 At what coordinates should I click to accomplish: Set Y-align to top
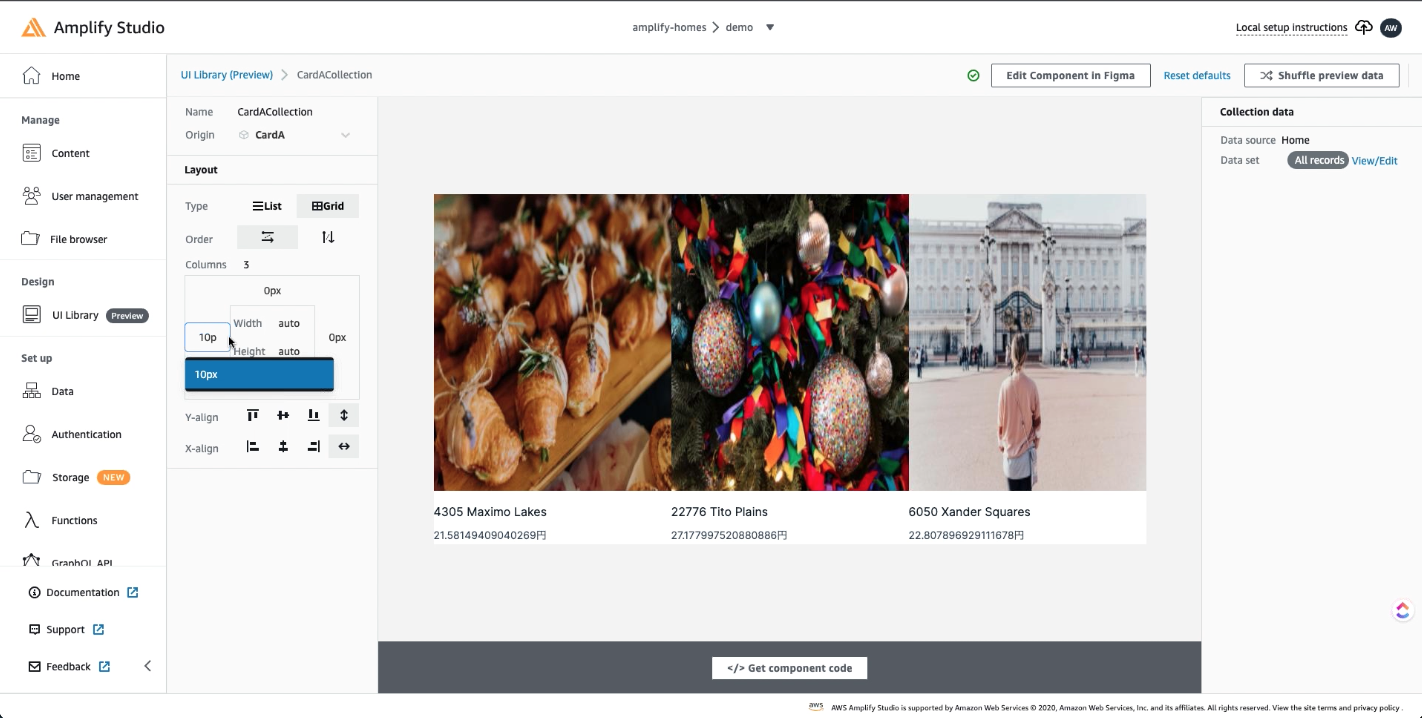253,415
